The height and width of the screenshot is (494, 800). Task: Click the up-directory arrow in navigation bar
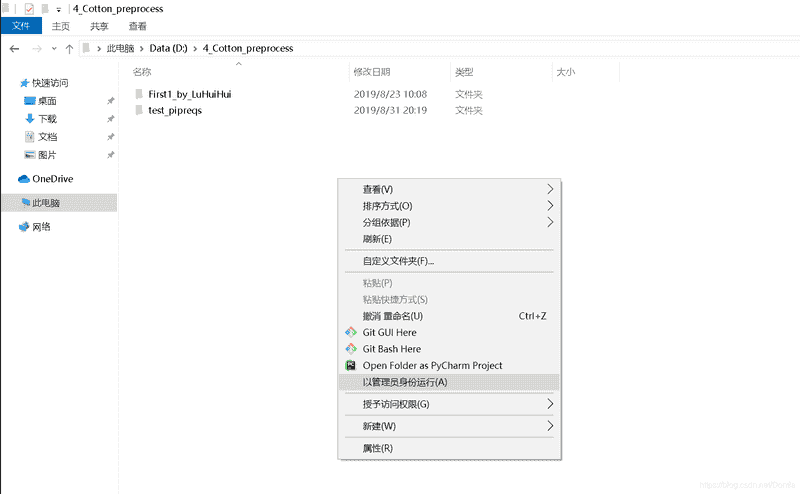click(x=69, y=48)
